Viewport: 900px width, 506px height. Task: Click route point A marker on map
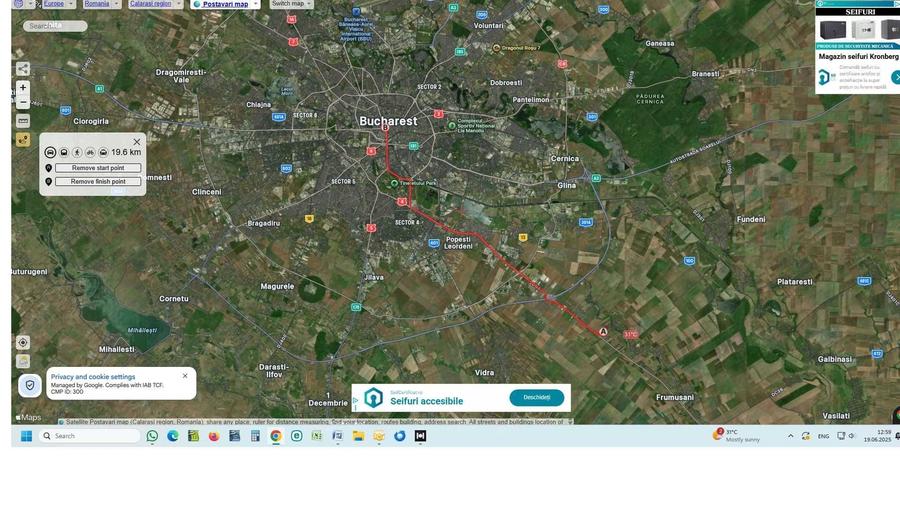(x=603, y=332)
